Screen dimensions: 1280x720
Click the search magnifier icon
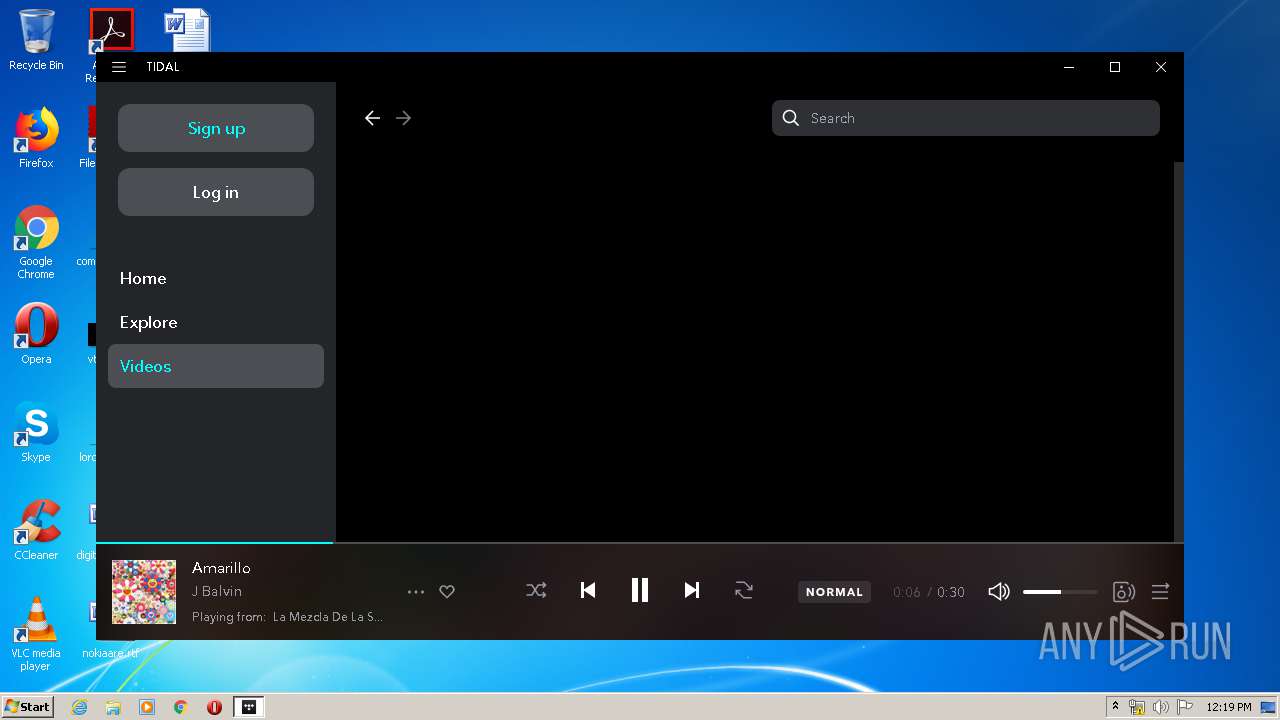click(791, 118)
